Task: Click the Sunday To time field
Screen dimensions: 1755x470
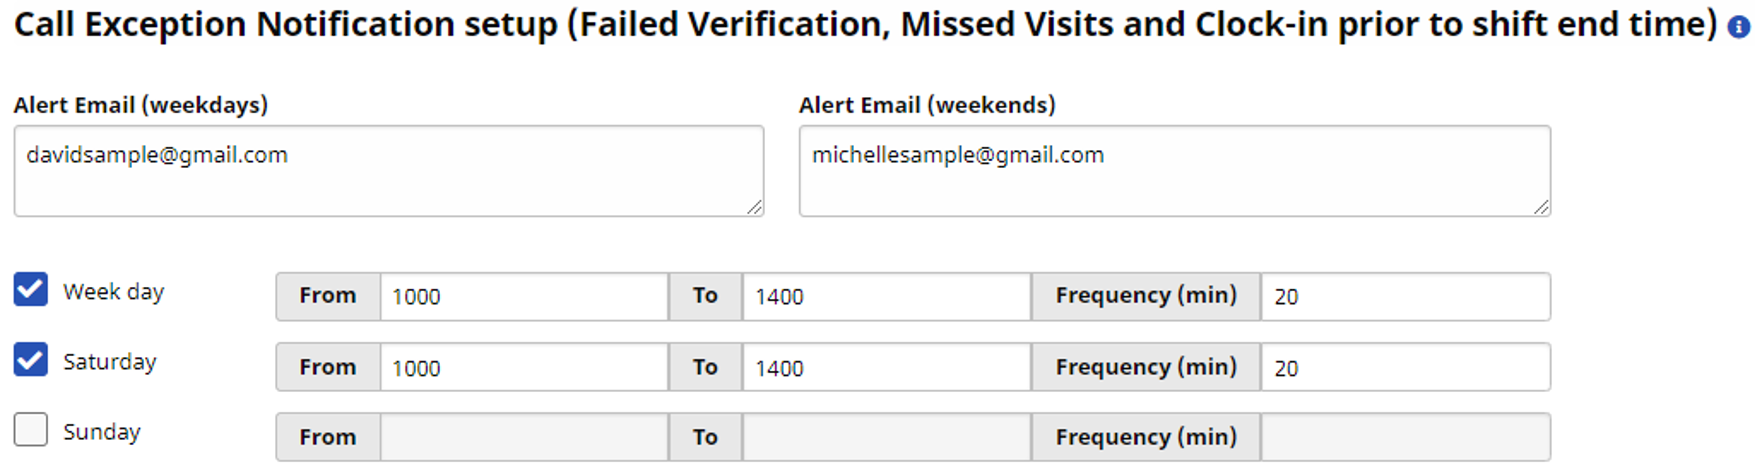Action: click(x=885, y=438)
